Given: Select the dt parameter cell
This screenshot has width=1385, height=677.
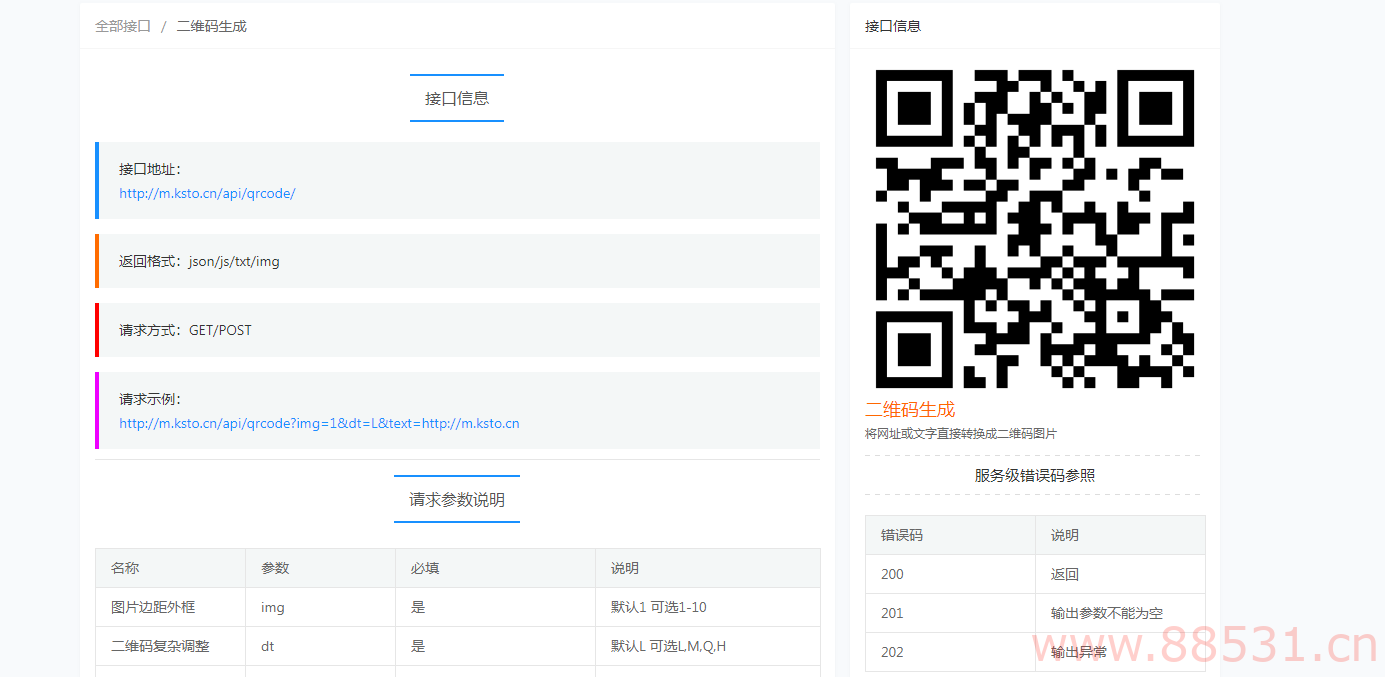Looking at the screenshot, I should pyautogui.click(x=268, y=646).
